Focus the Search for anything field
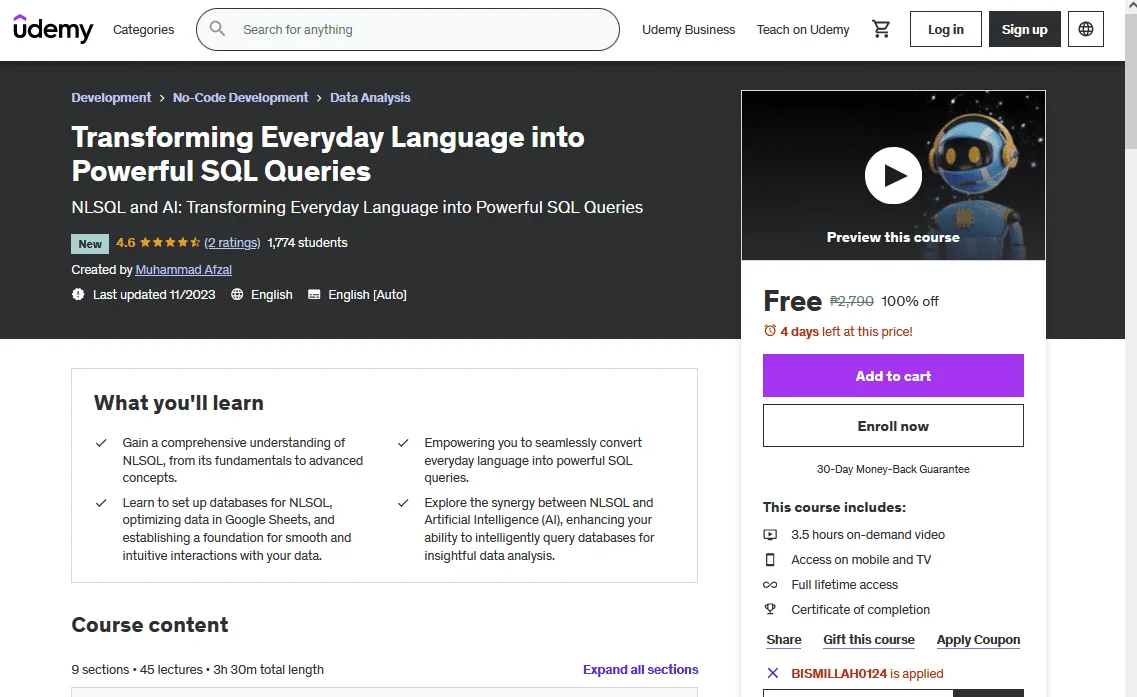Viewport: 1137px width, 697px height. click(408, 30)
